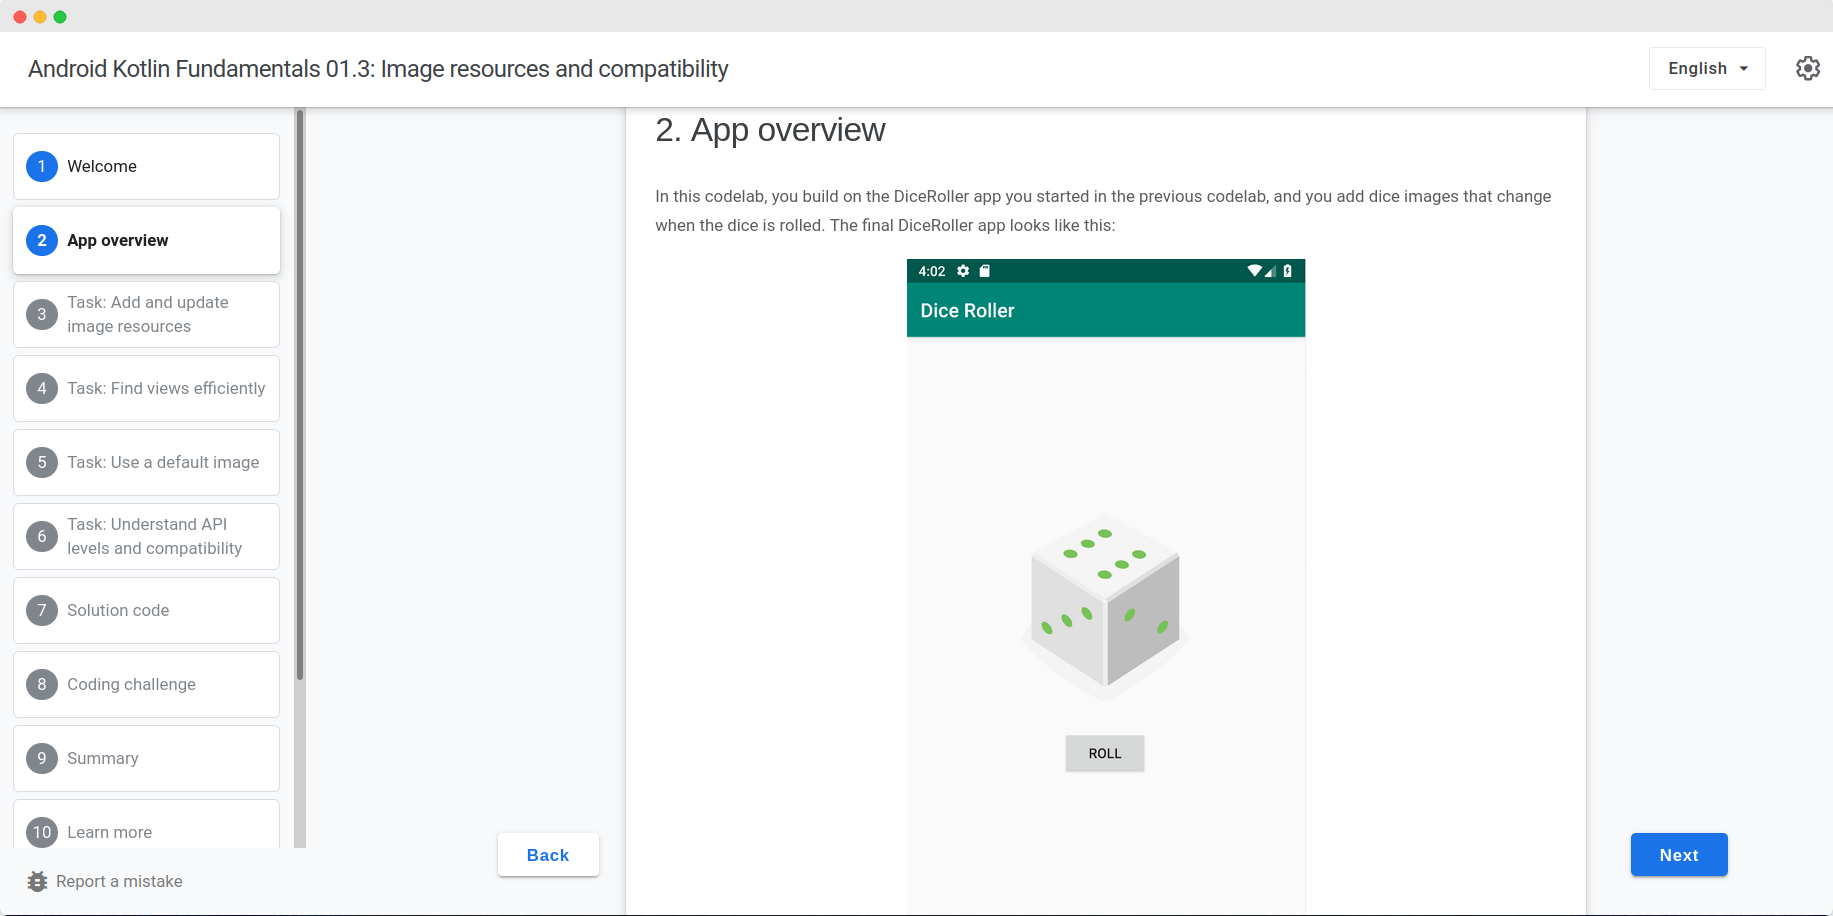Click the number 8 circle beside Coding challenge
Viewport: 1833px width, 916px height.
coord(41,684)
